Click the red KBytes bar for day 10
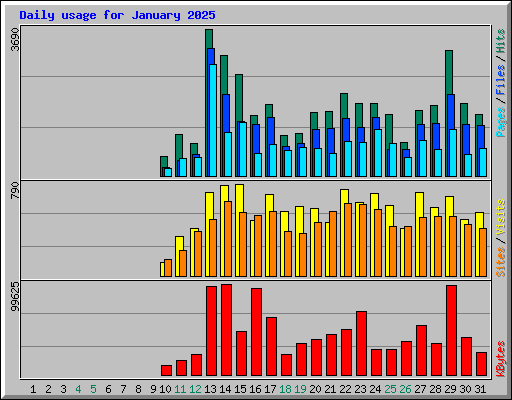This screenshot has width=512, height=400. [x=166, y=371]
